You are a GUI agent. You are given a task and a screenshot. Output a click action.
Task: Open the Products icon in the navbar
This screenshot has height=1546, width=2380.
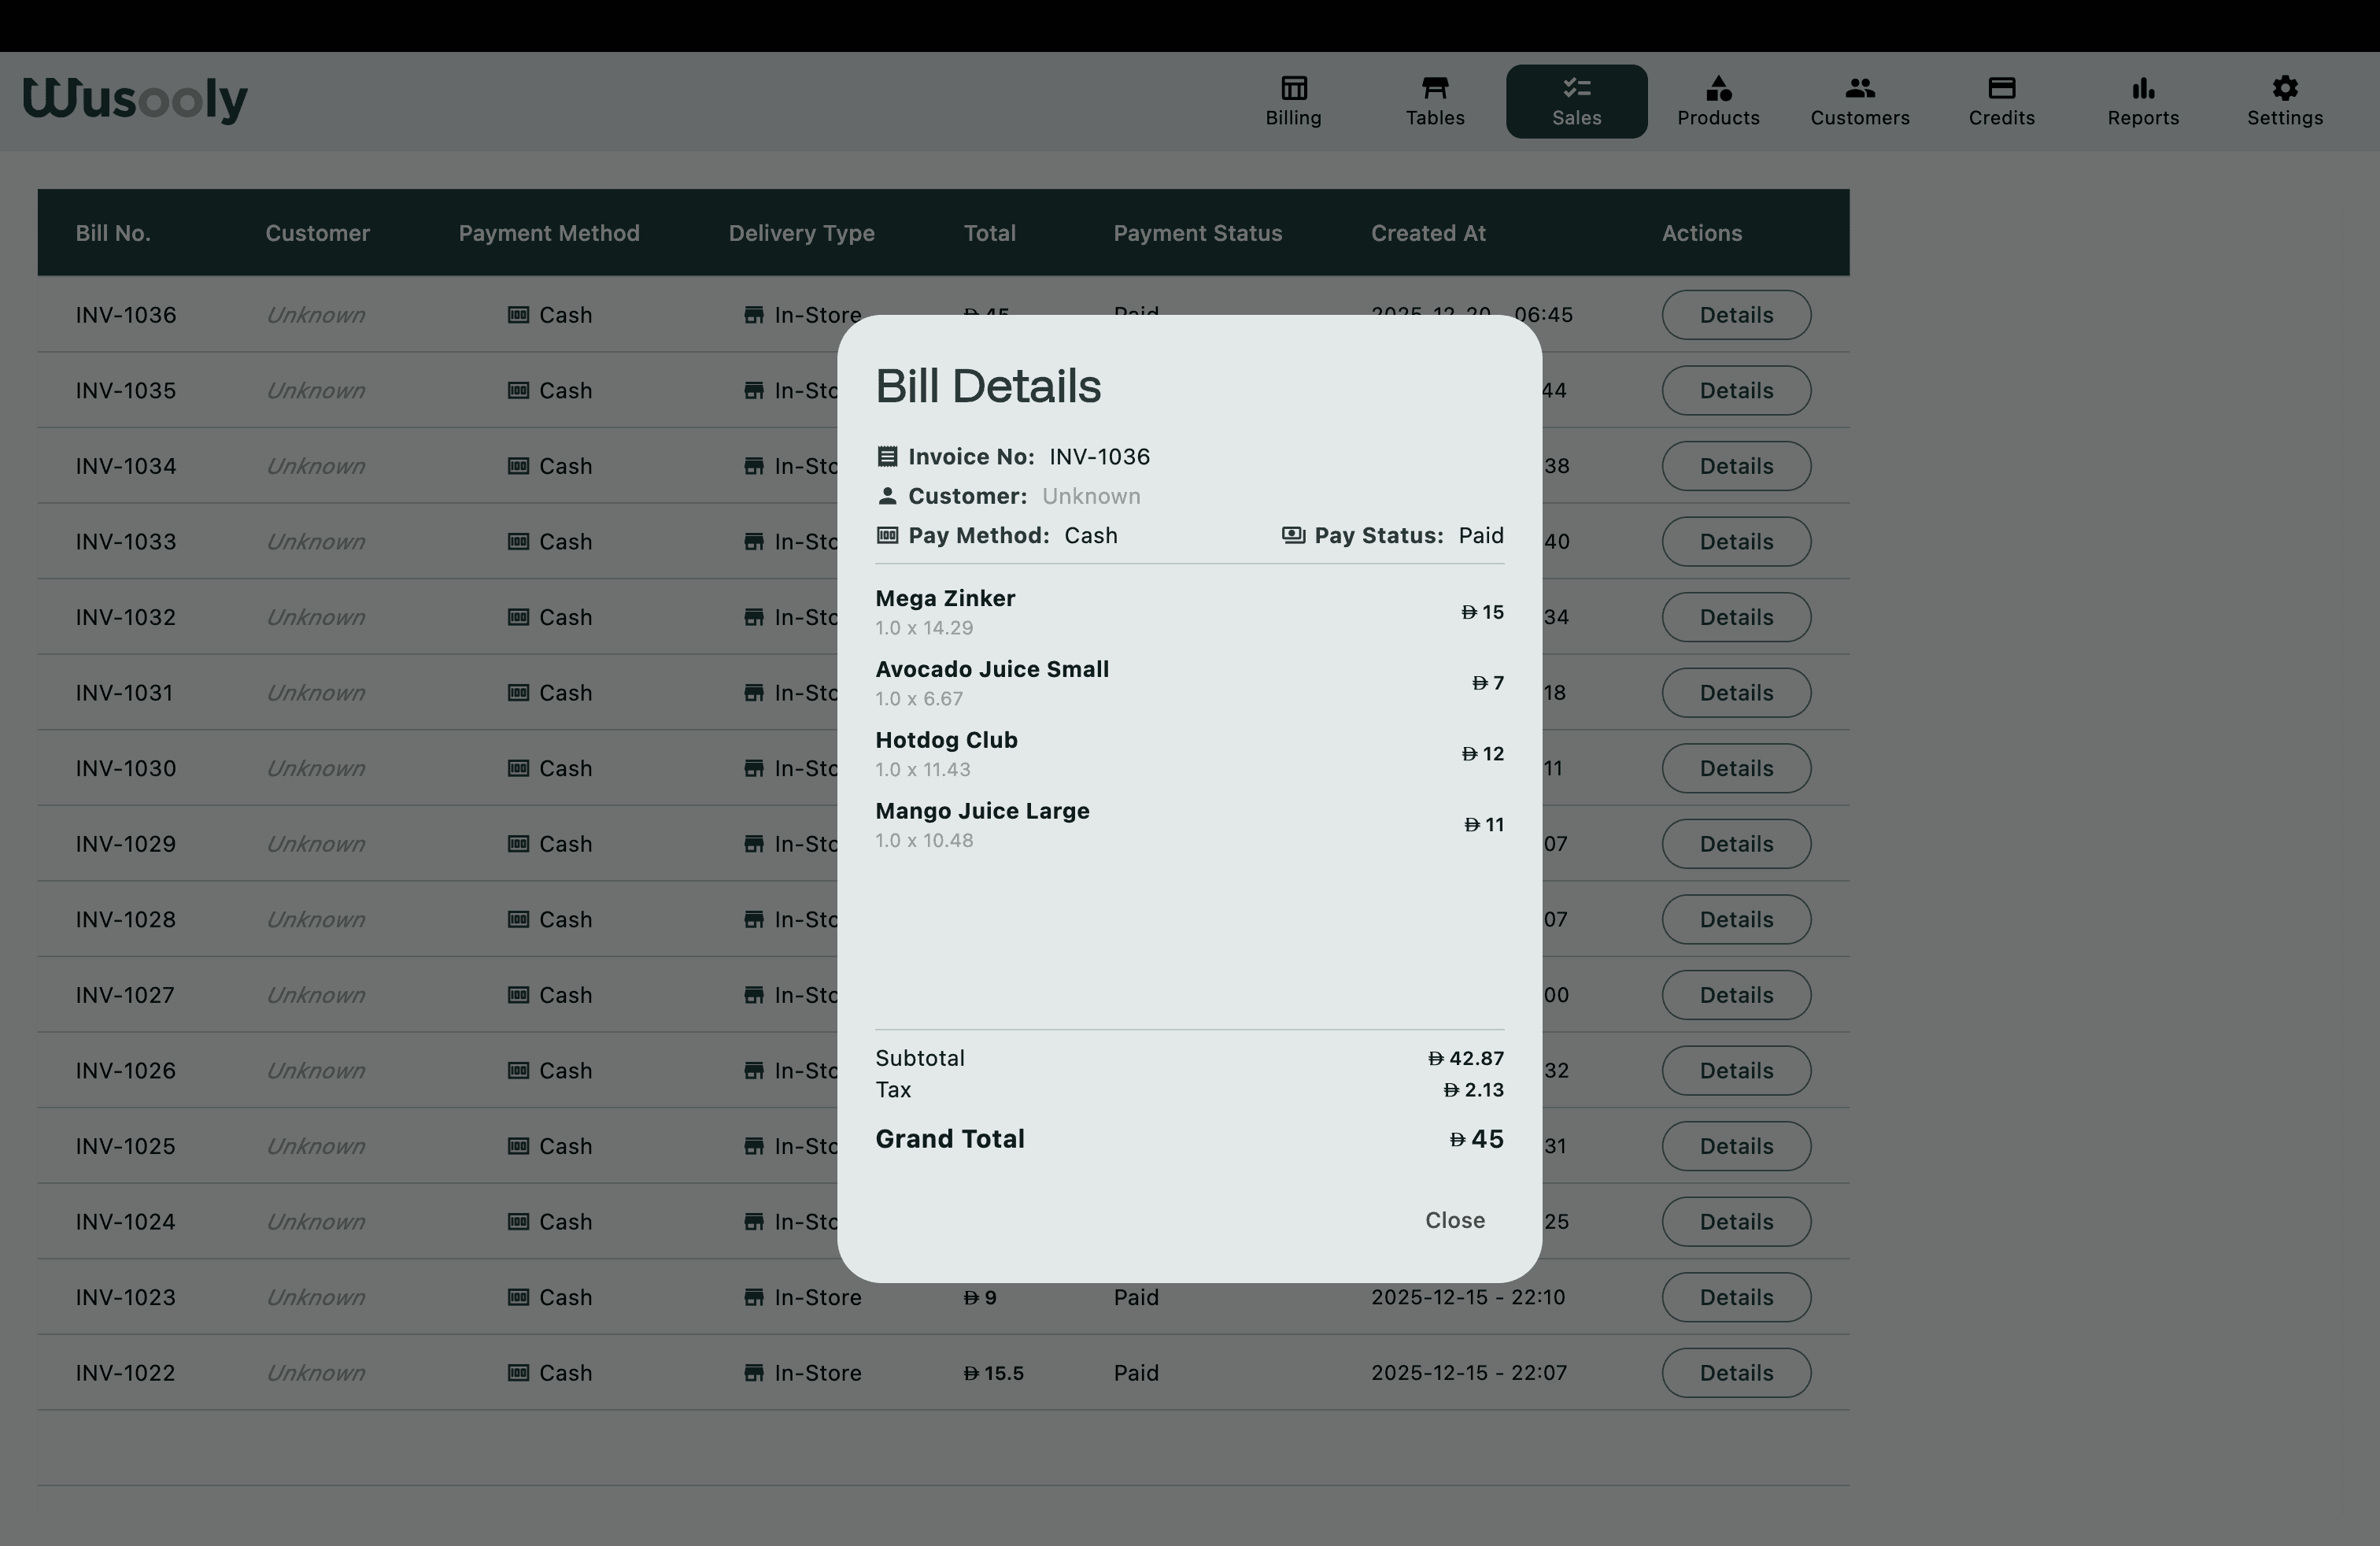pos(1717,88)
